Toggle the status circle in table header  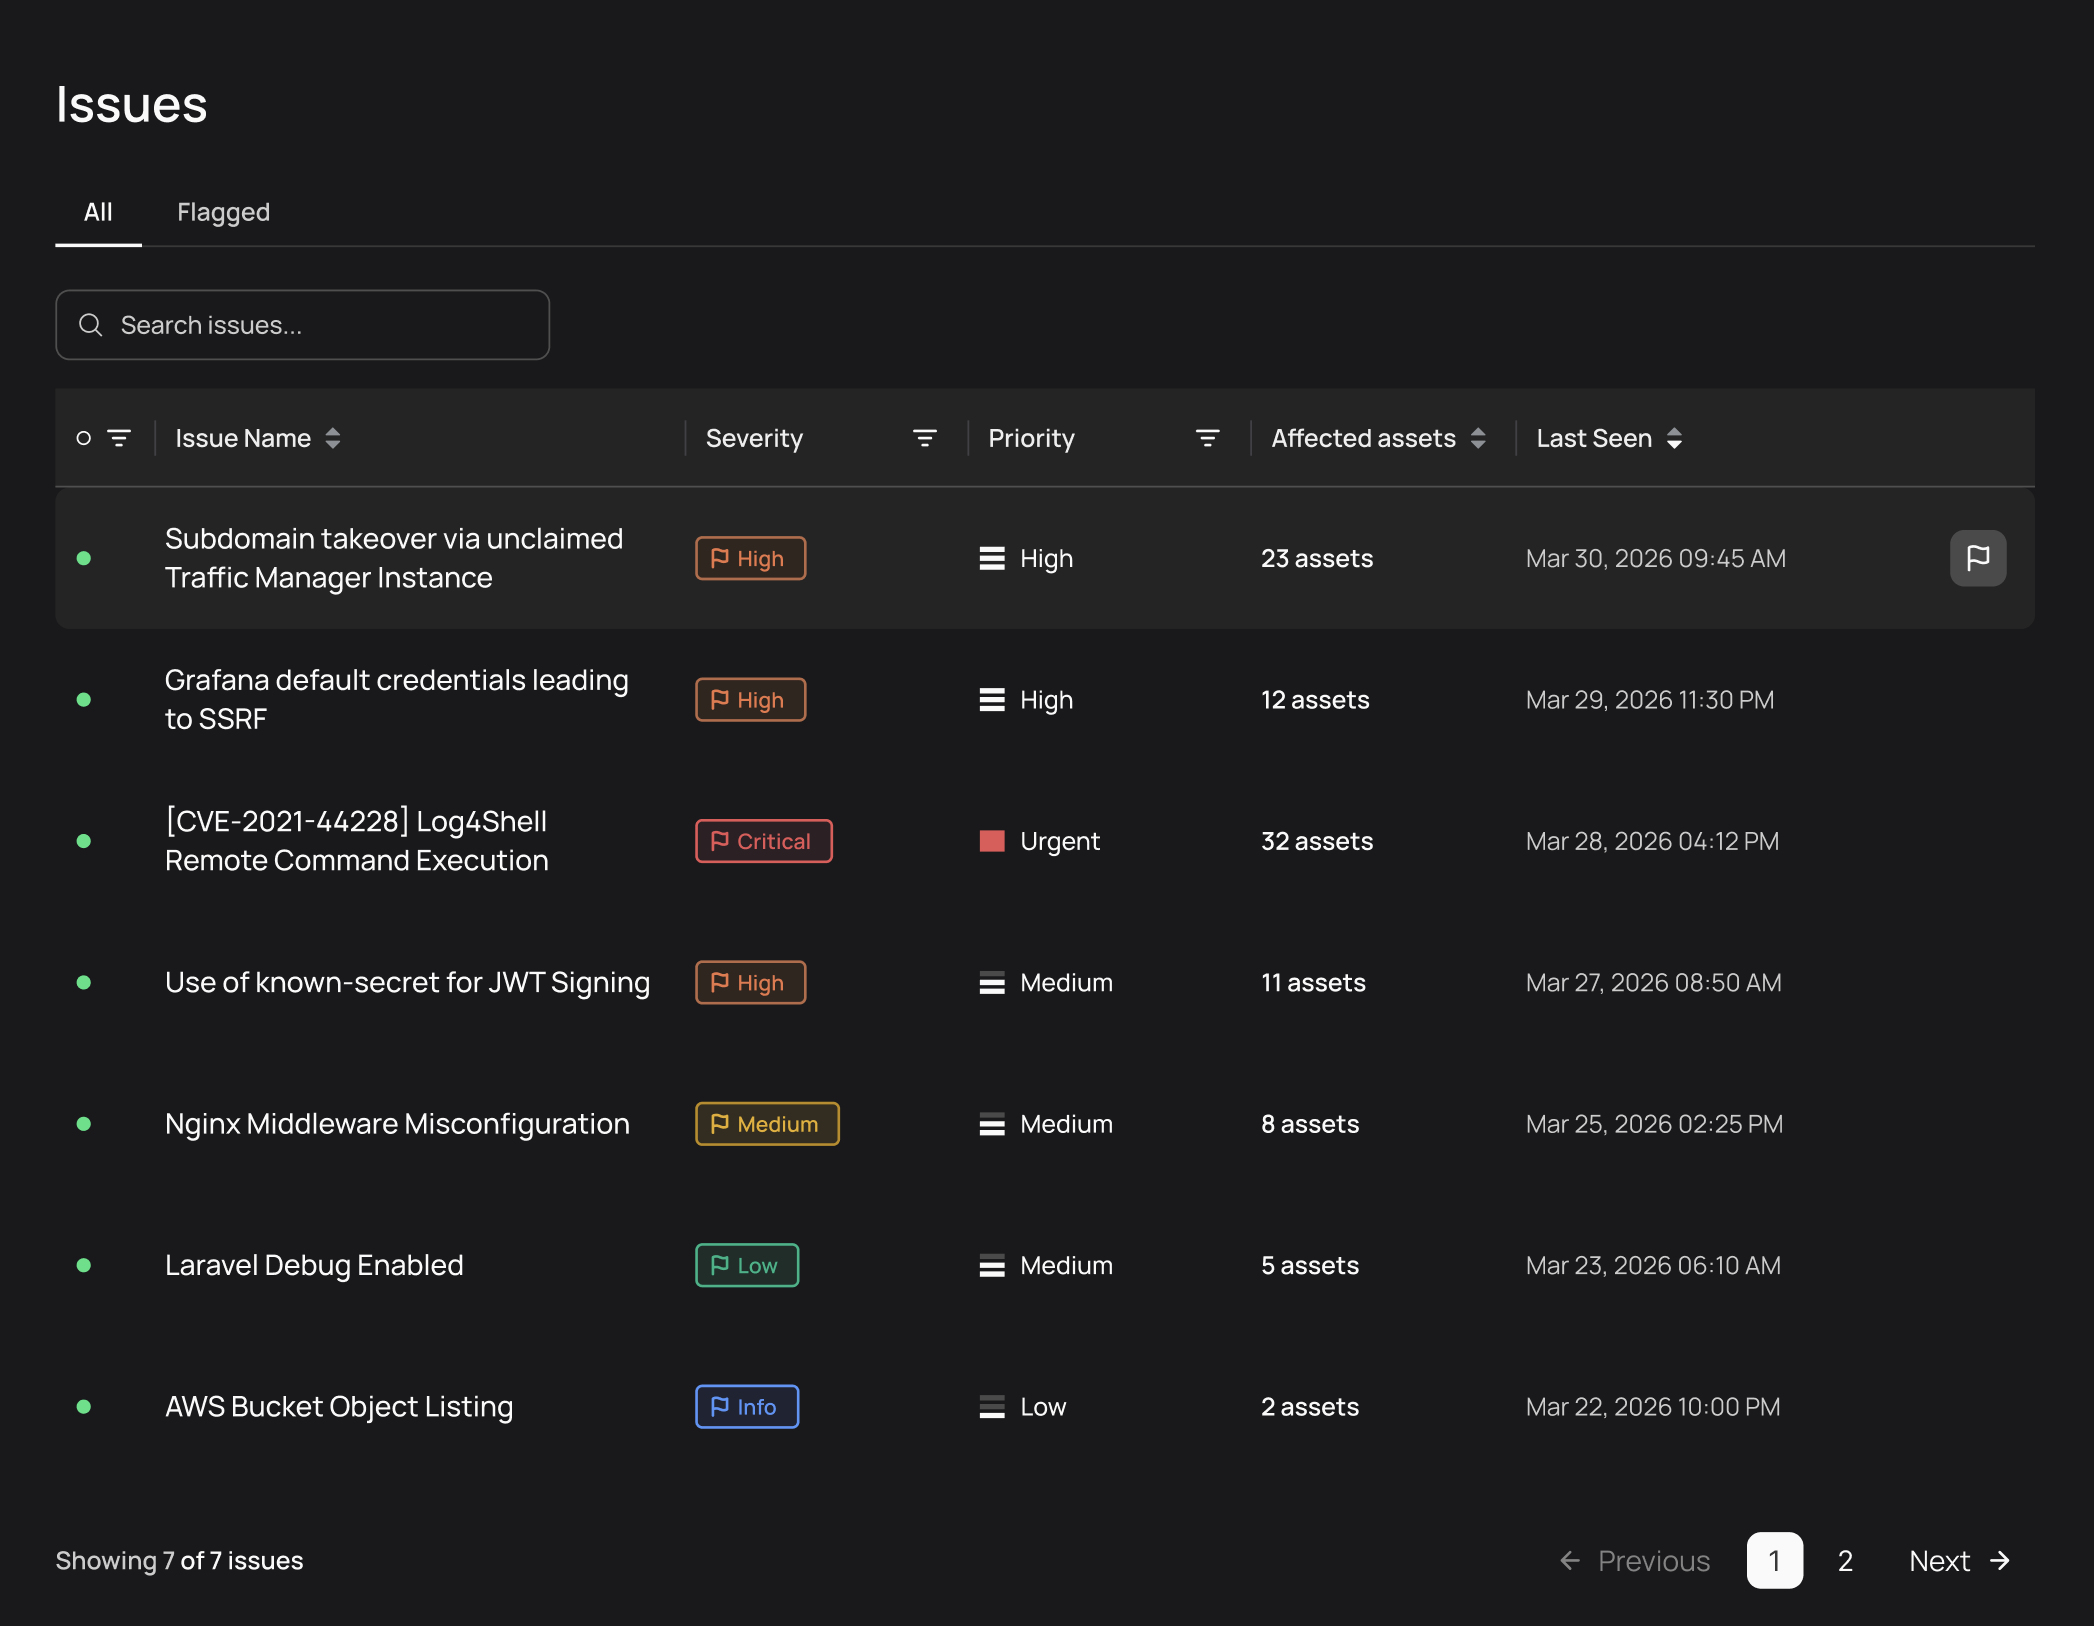[84, 438]
